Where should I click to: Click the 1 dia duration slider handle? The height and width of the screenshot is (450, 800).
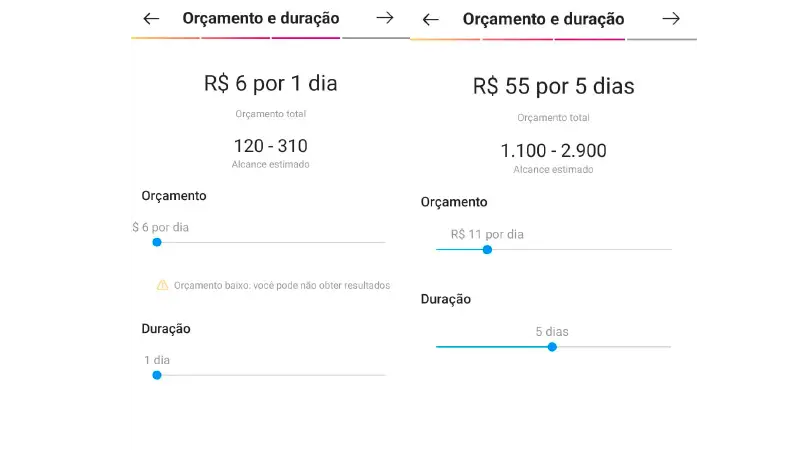[x=157, y=375]
